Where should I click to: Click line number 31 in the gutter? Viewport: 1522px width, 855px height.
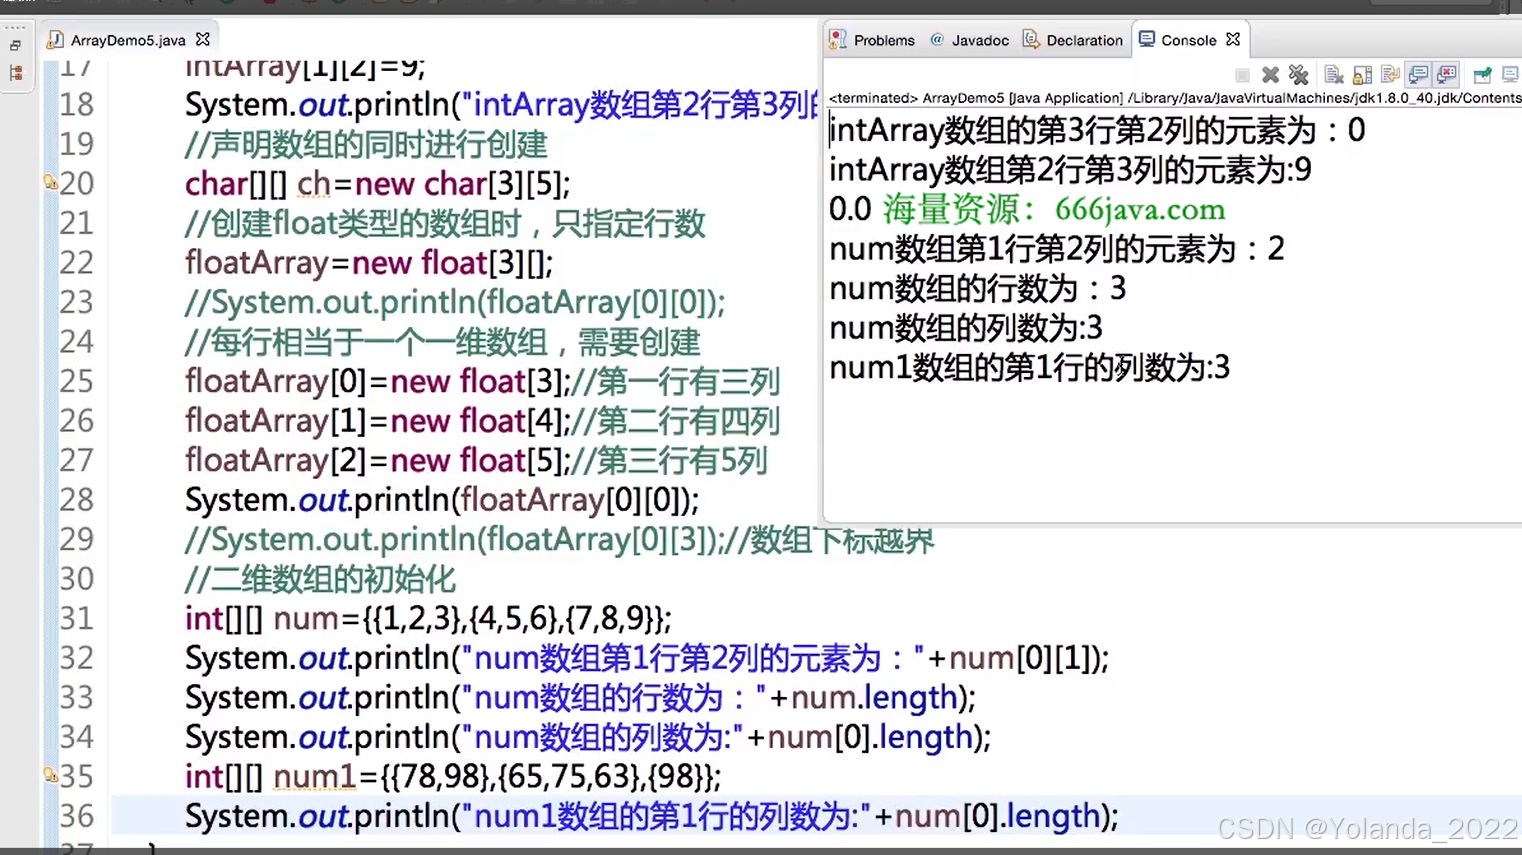pos(76,618)
